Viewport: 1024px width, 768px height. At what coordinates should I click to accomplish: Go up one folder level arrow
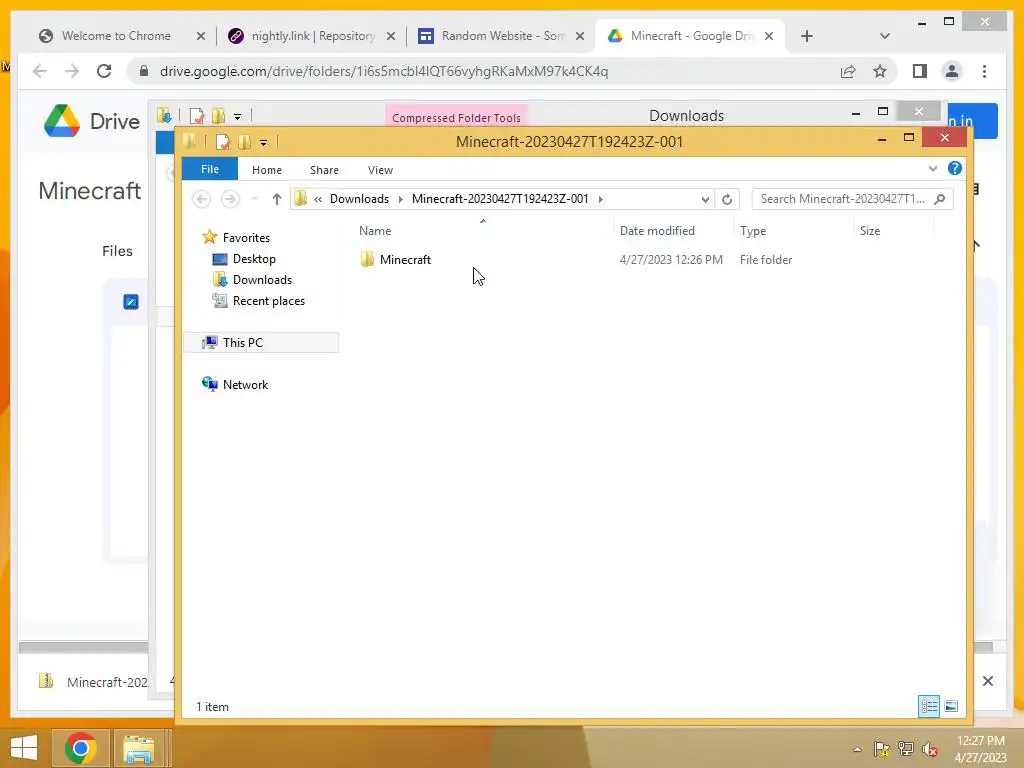276,199
